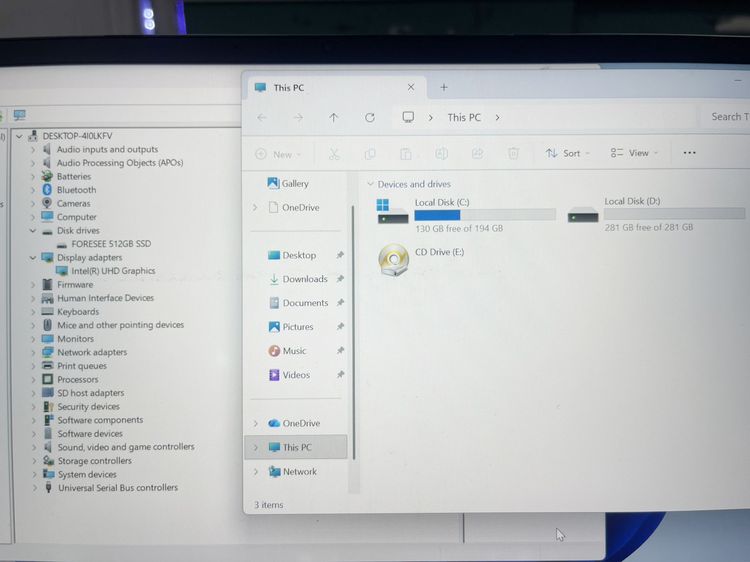Viewport: 750px width, 562px height.
Task: Click the Share icon in toolbar
Action: tap(477, 154)
